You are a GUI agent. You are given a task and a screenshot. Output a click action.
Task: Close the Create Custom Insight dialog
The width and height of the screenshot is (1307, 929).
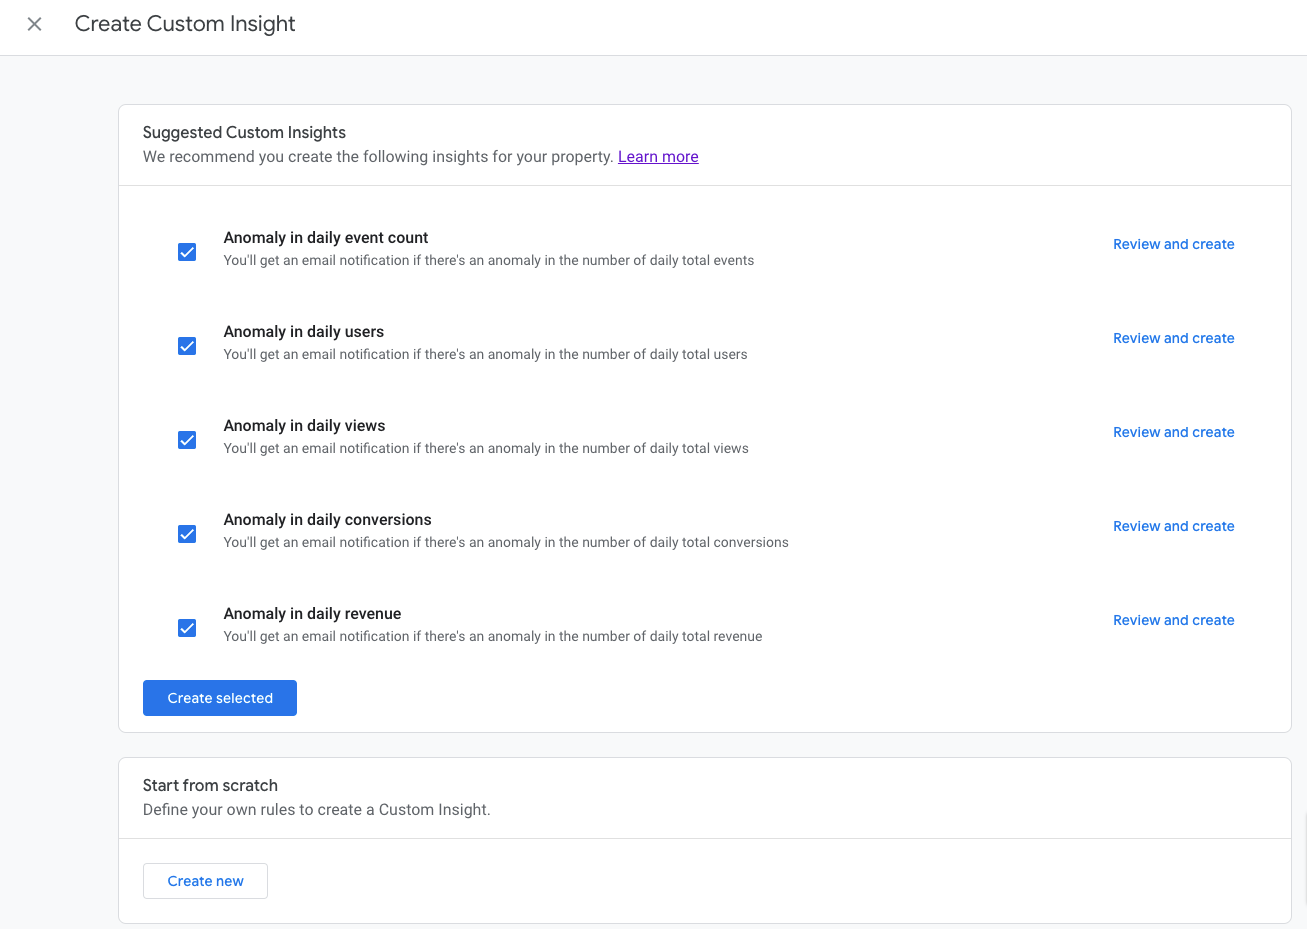point(34,24)
